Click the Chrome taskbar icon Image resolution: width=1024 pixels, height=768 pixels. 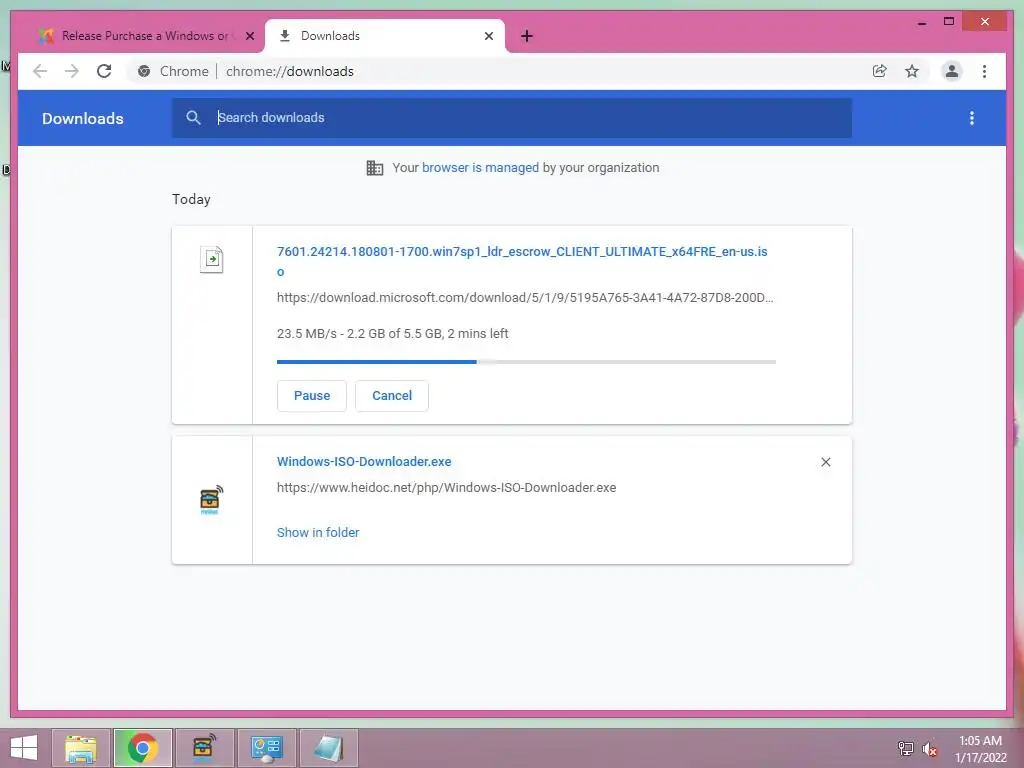(142, 748)
